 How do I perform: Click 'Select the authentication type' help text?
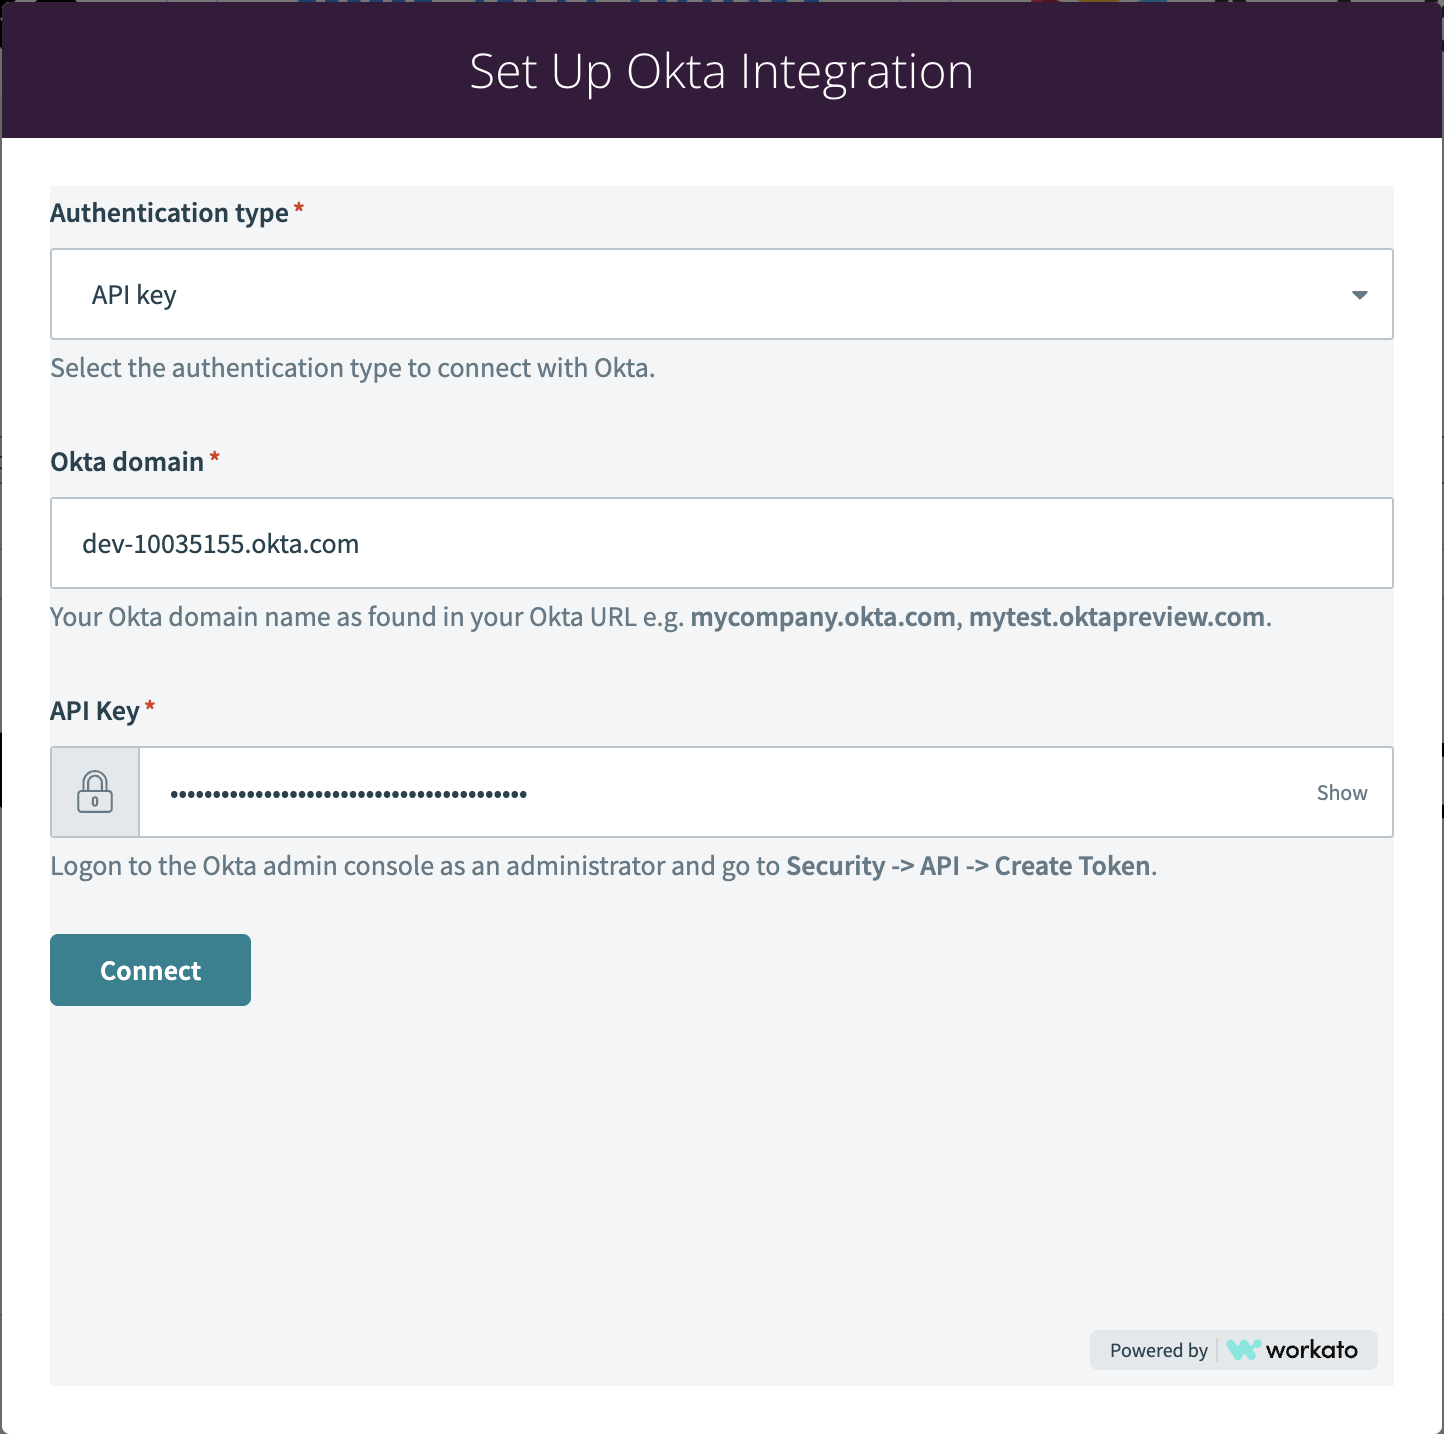pos(352,368)
